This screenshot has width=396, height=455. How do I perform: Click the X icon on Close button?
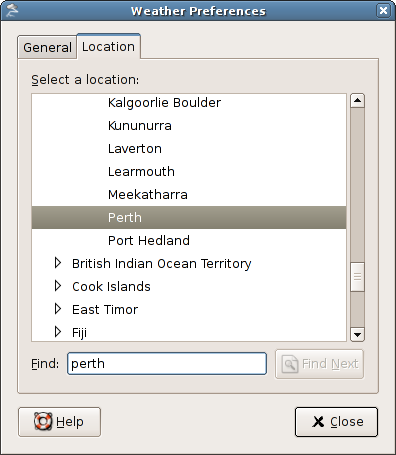(x=318, y=422)
